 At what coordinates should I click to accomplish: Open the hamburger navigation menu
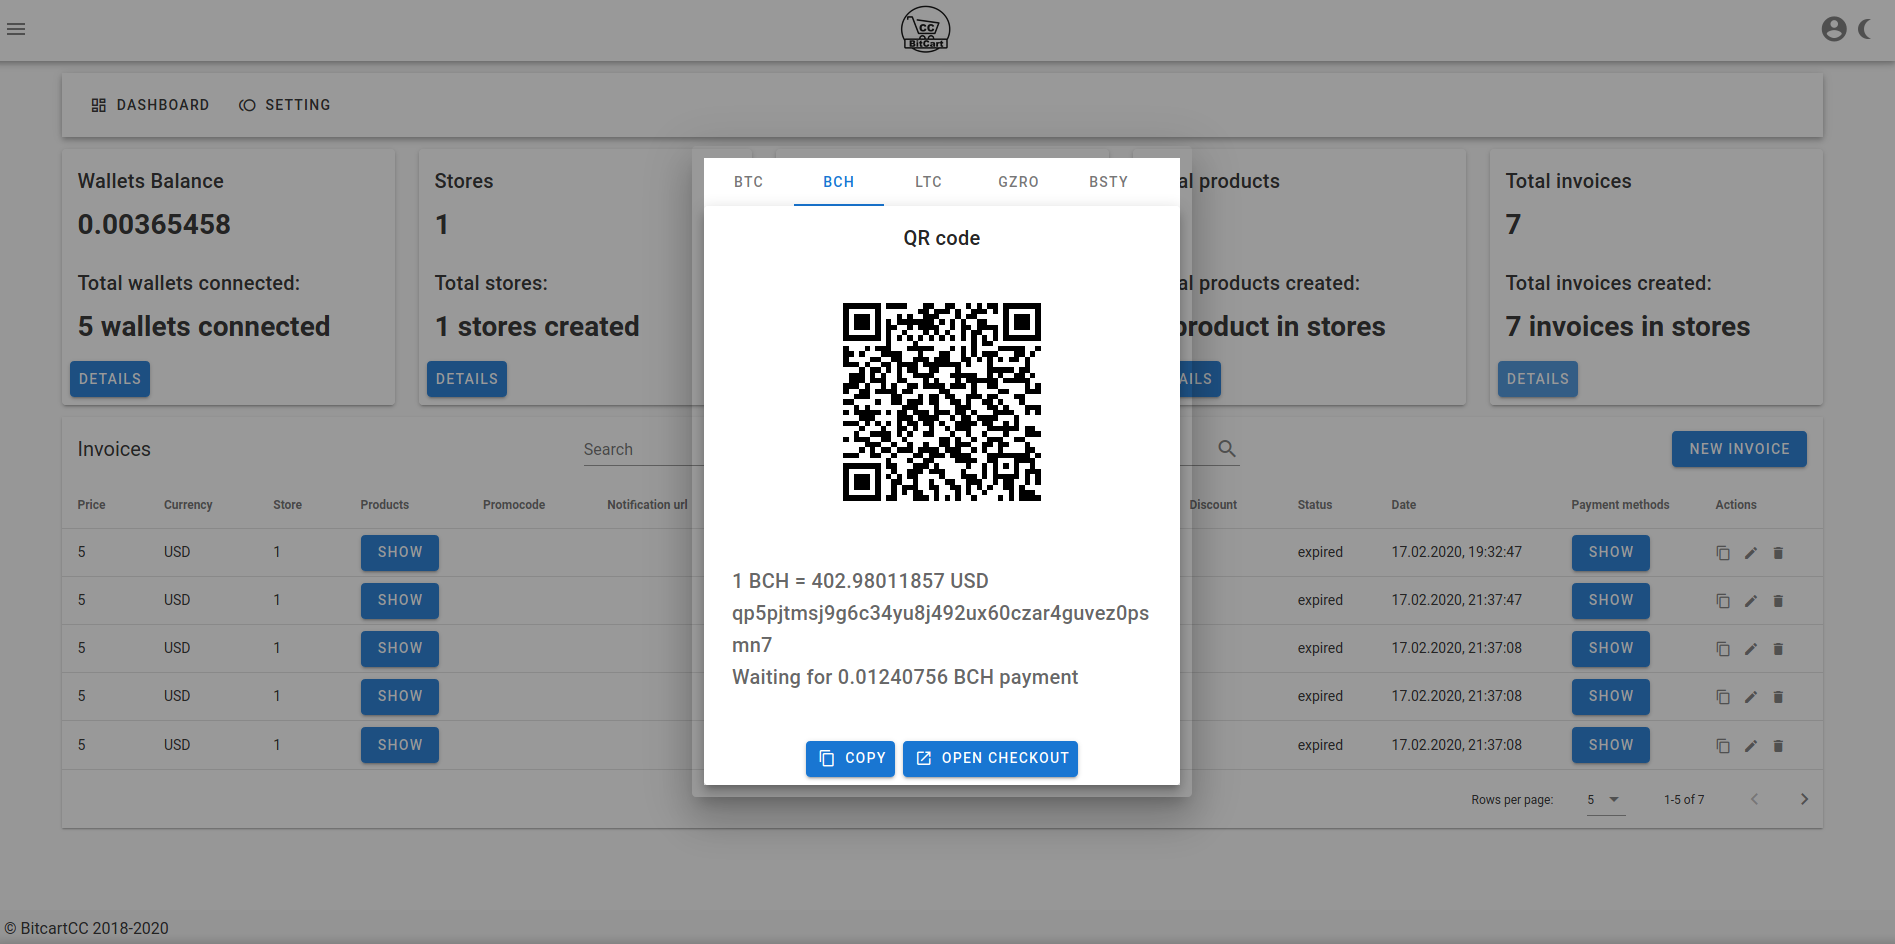(16, 29)
